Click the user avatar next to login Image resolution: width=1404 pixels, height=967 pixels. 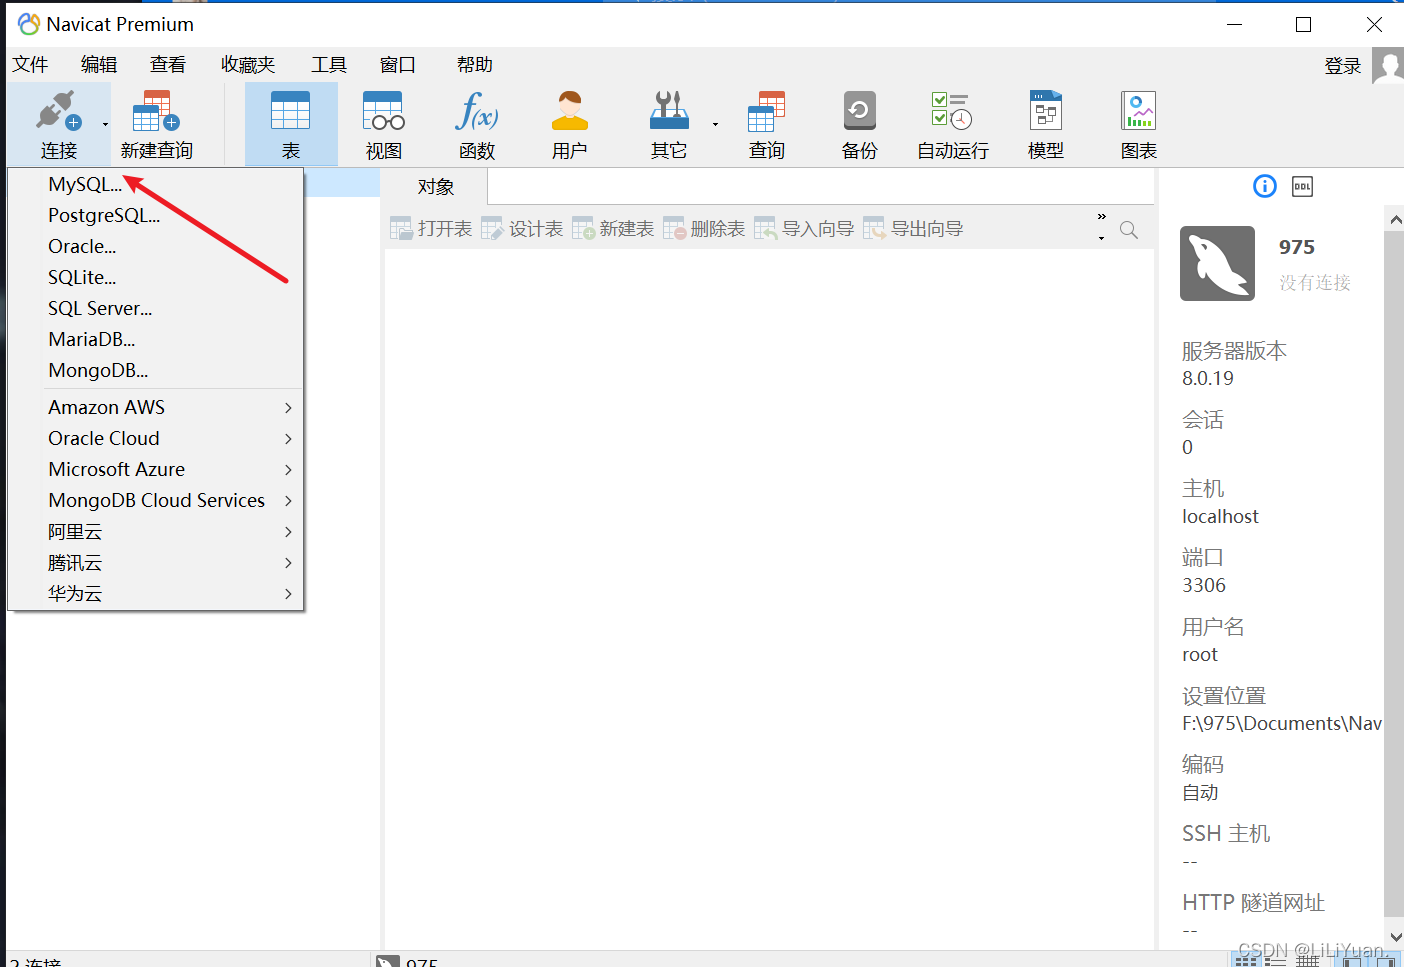point(1388,66)
